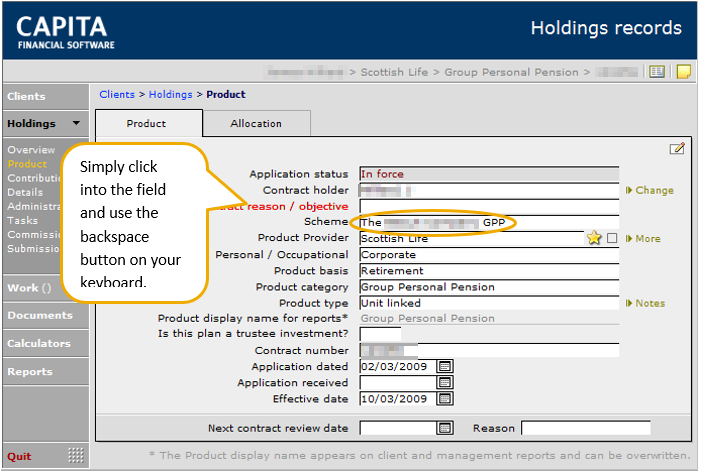Open the Effective date calendar picker

pos(445,399)
